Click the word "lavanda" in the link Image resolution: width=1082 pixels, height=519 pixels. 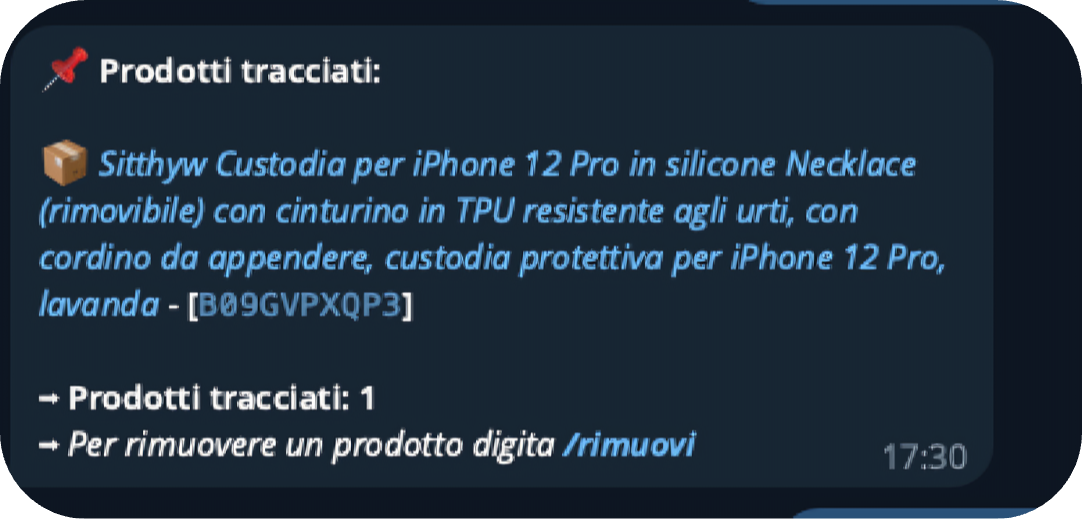[x=99, y=305]
